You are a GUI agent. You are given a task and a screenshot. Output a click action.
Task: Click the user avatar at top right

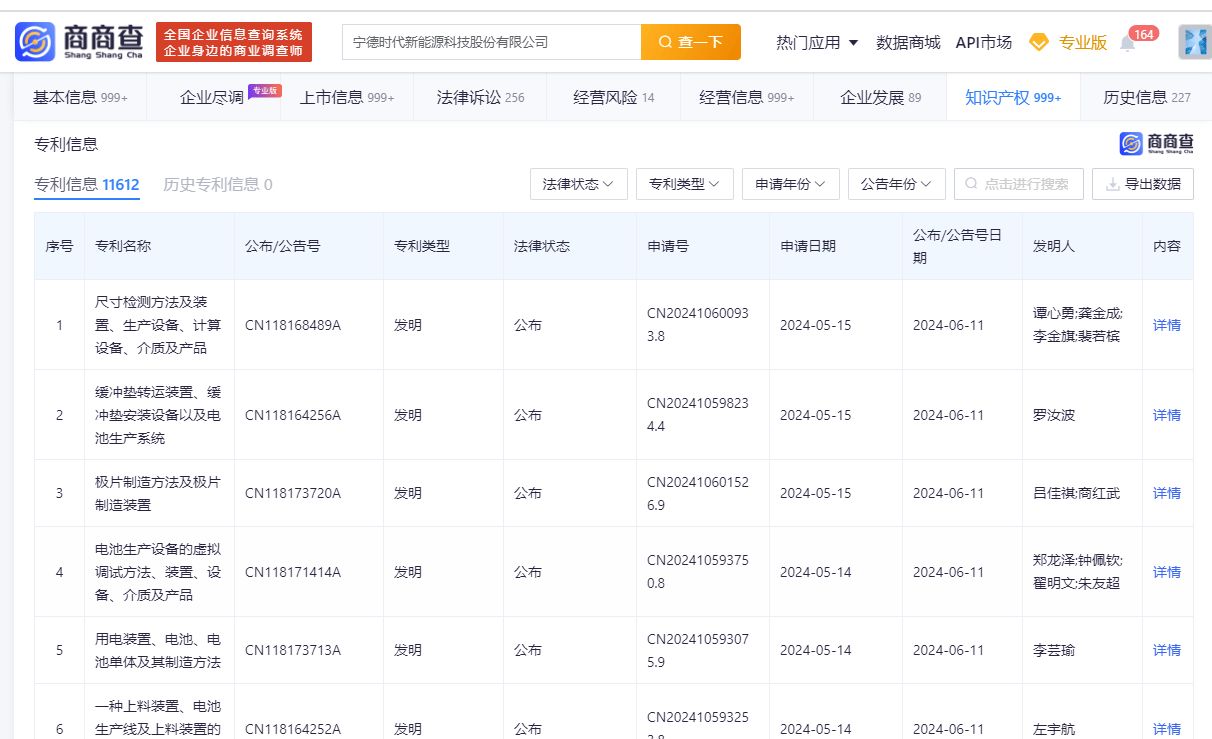coord(1194,42)
